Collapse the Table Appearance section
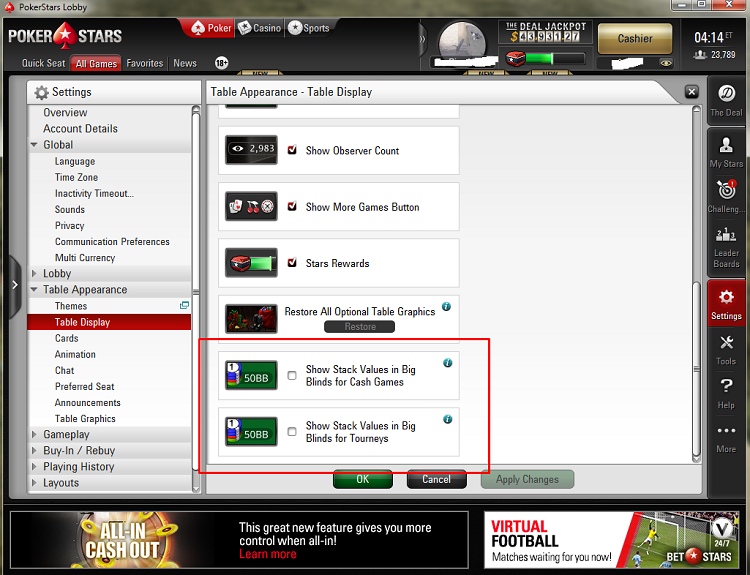Screen dimensions: 750x575 click(x=34, y=289)
